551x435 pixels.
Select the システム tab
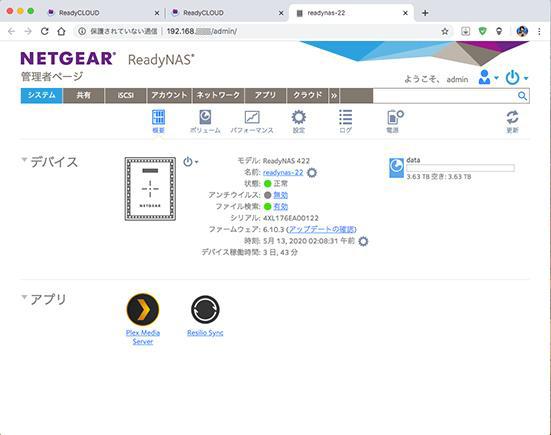[41, 96]
